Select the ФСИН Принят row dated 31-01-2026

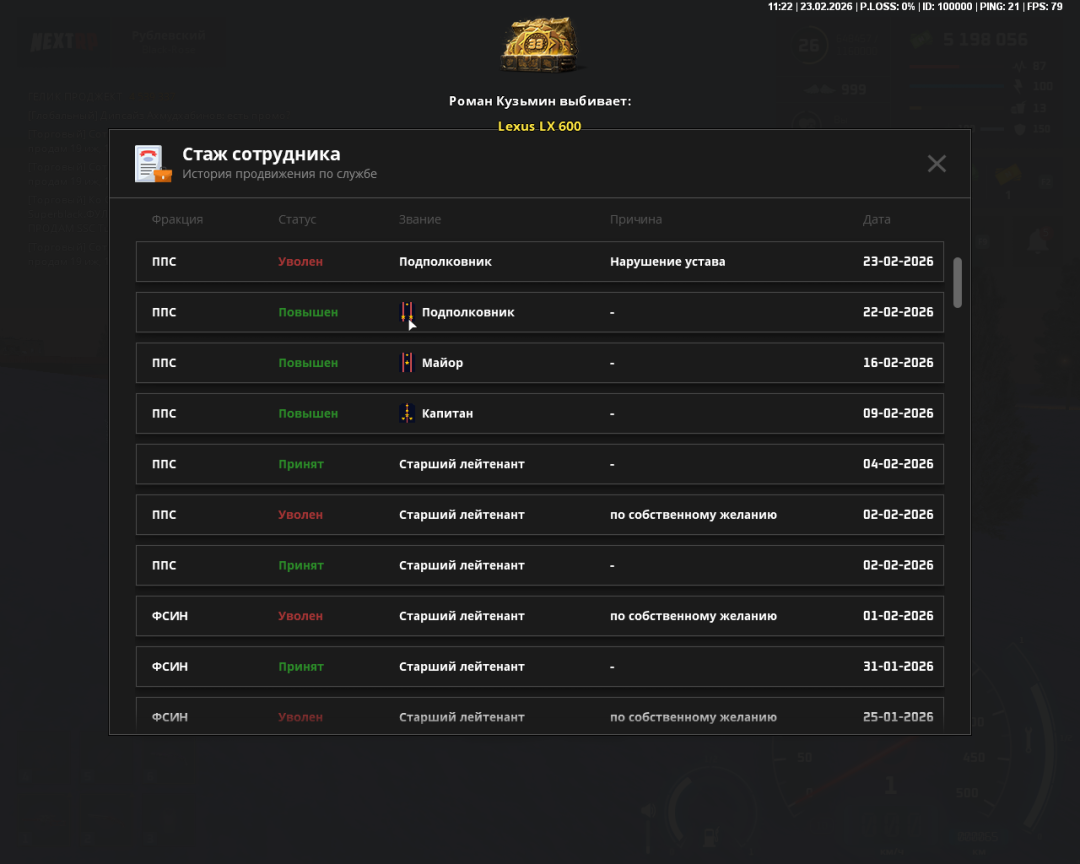pos(539,666)
